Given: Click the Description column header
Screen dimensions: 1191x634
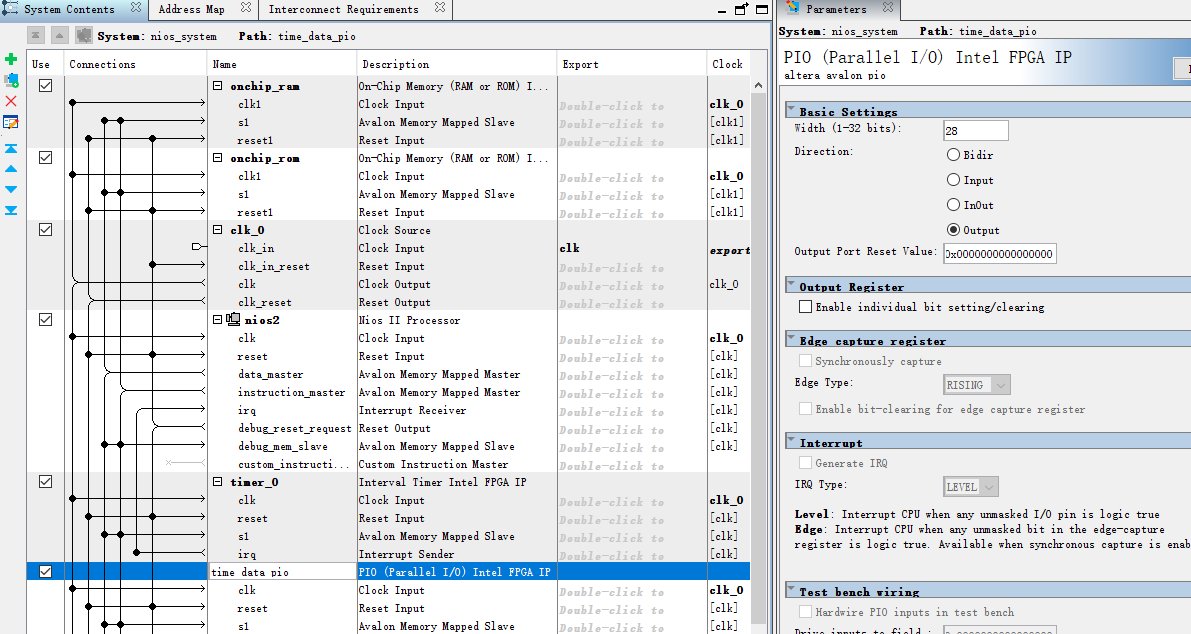Looking at the screenshot, I should pos(456,64).
